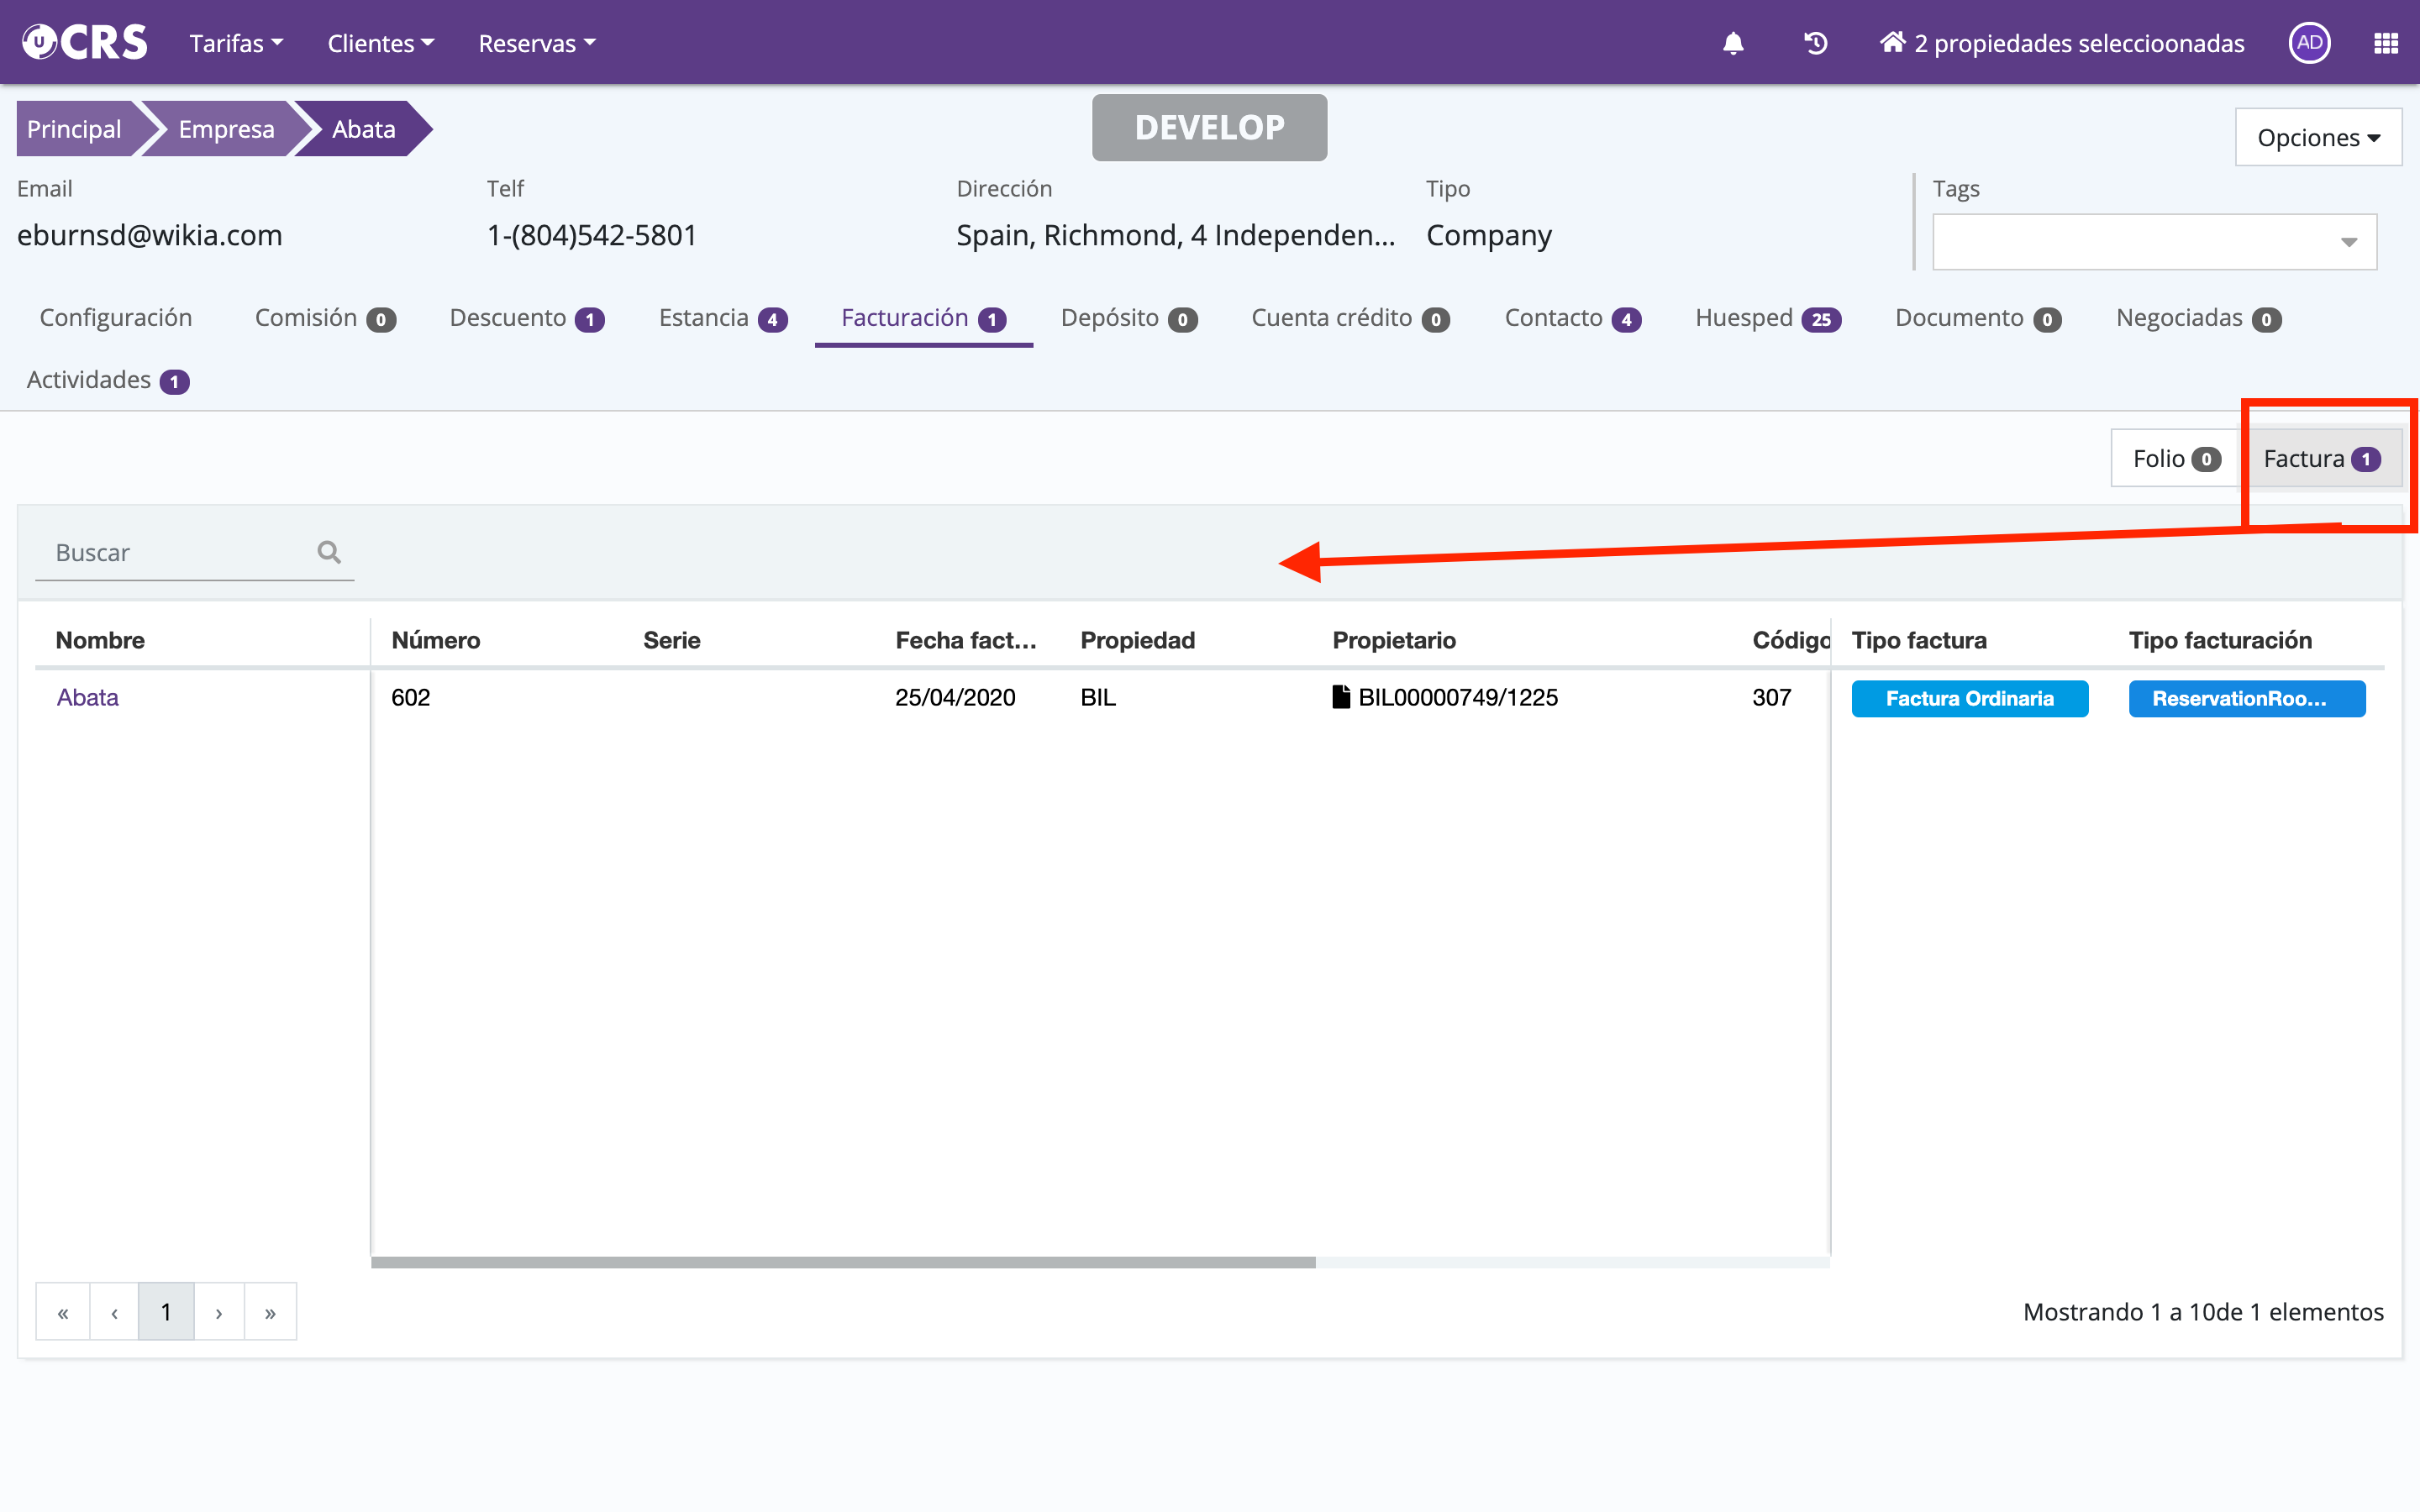
Task: Switch to Factura view
Action: tap(2320, 459)
